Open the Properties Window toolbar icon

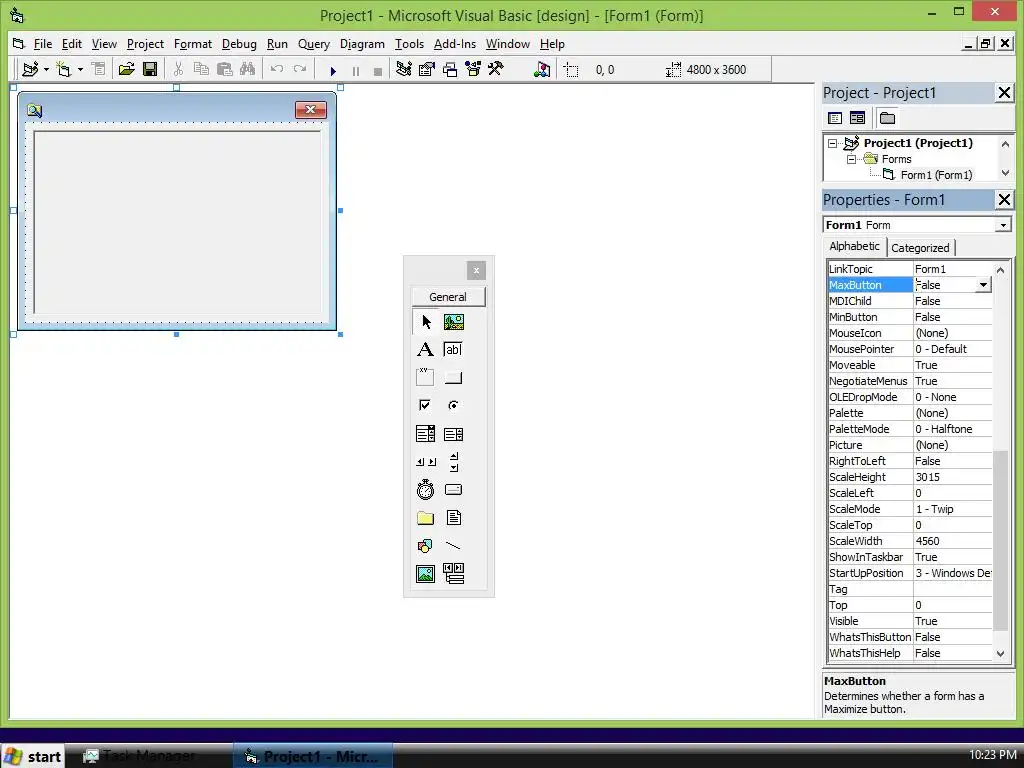[x=427, y=69]
